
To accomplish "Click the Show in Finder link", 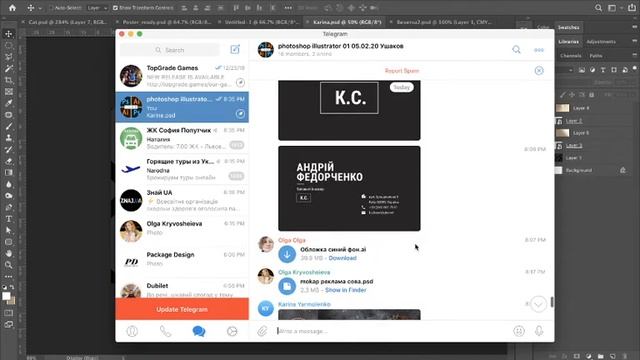I will pyautogui.click(x=345, y=290).
